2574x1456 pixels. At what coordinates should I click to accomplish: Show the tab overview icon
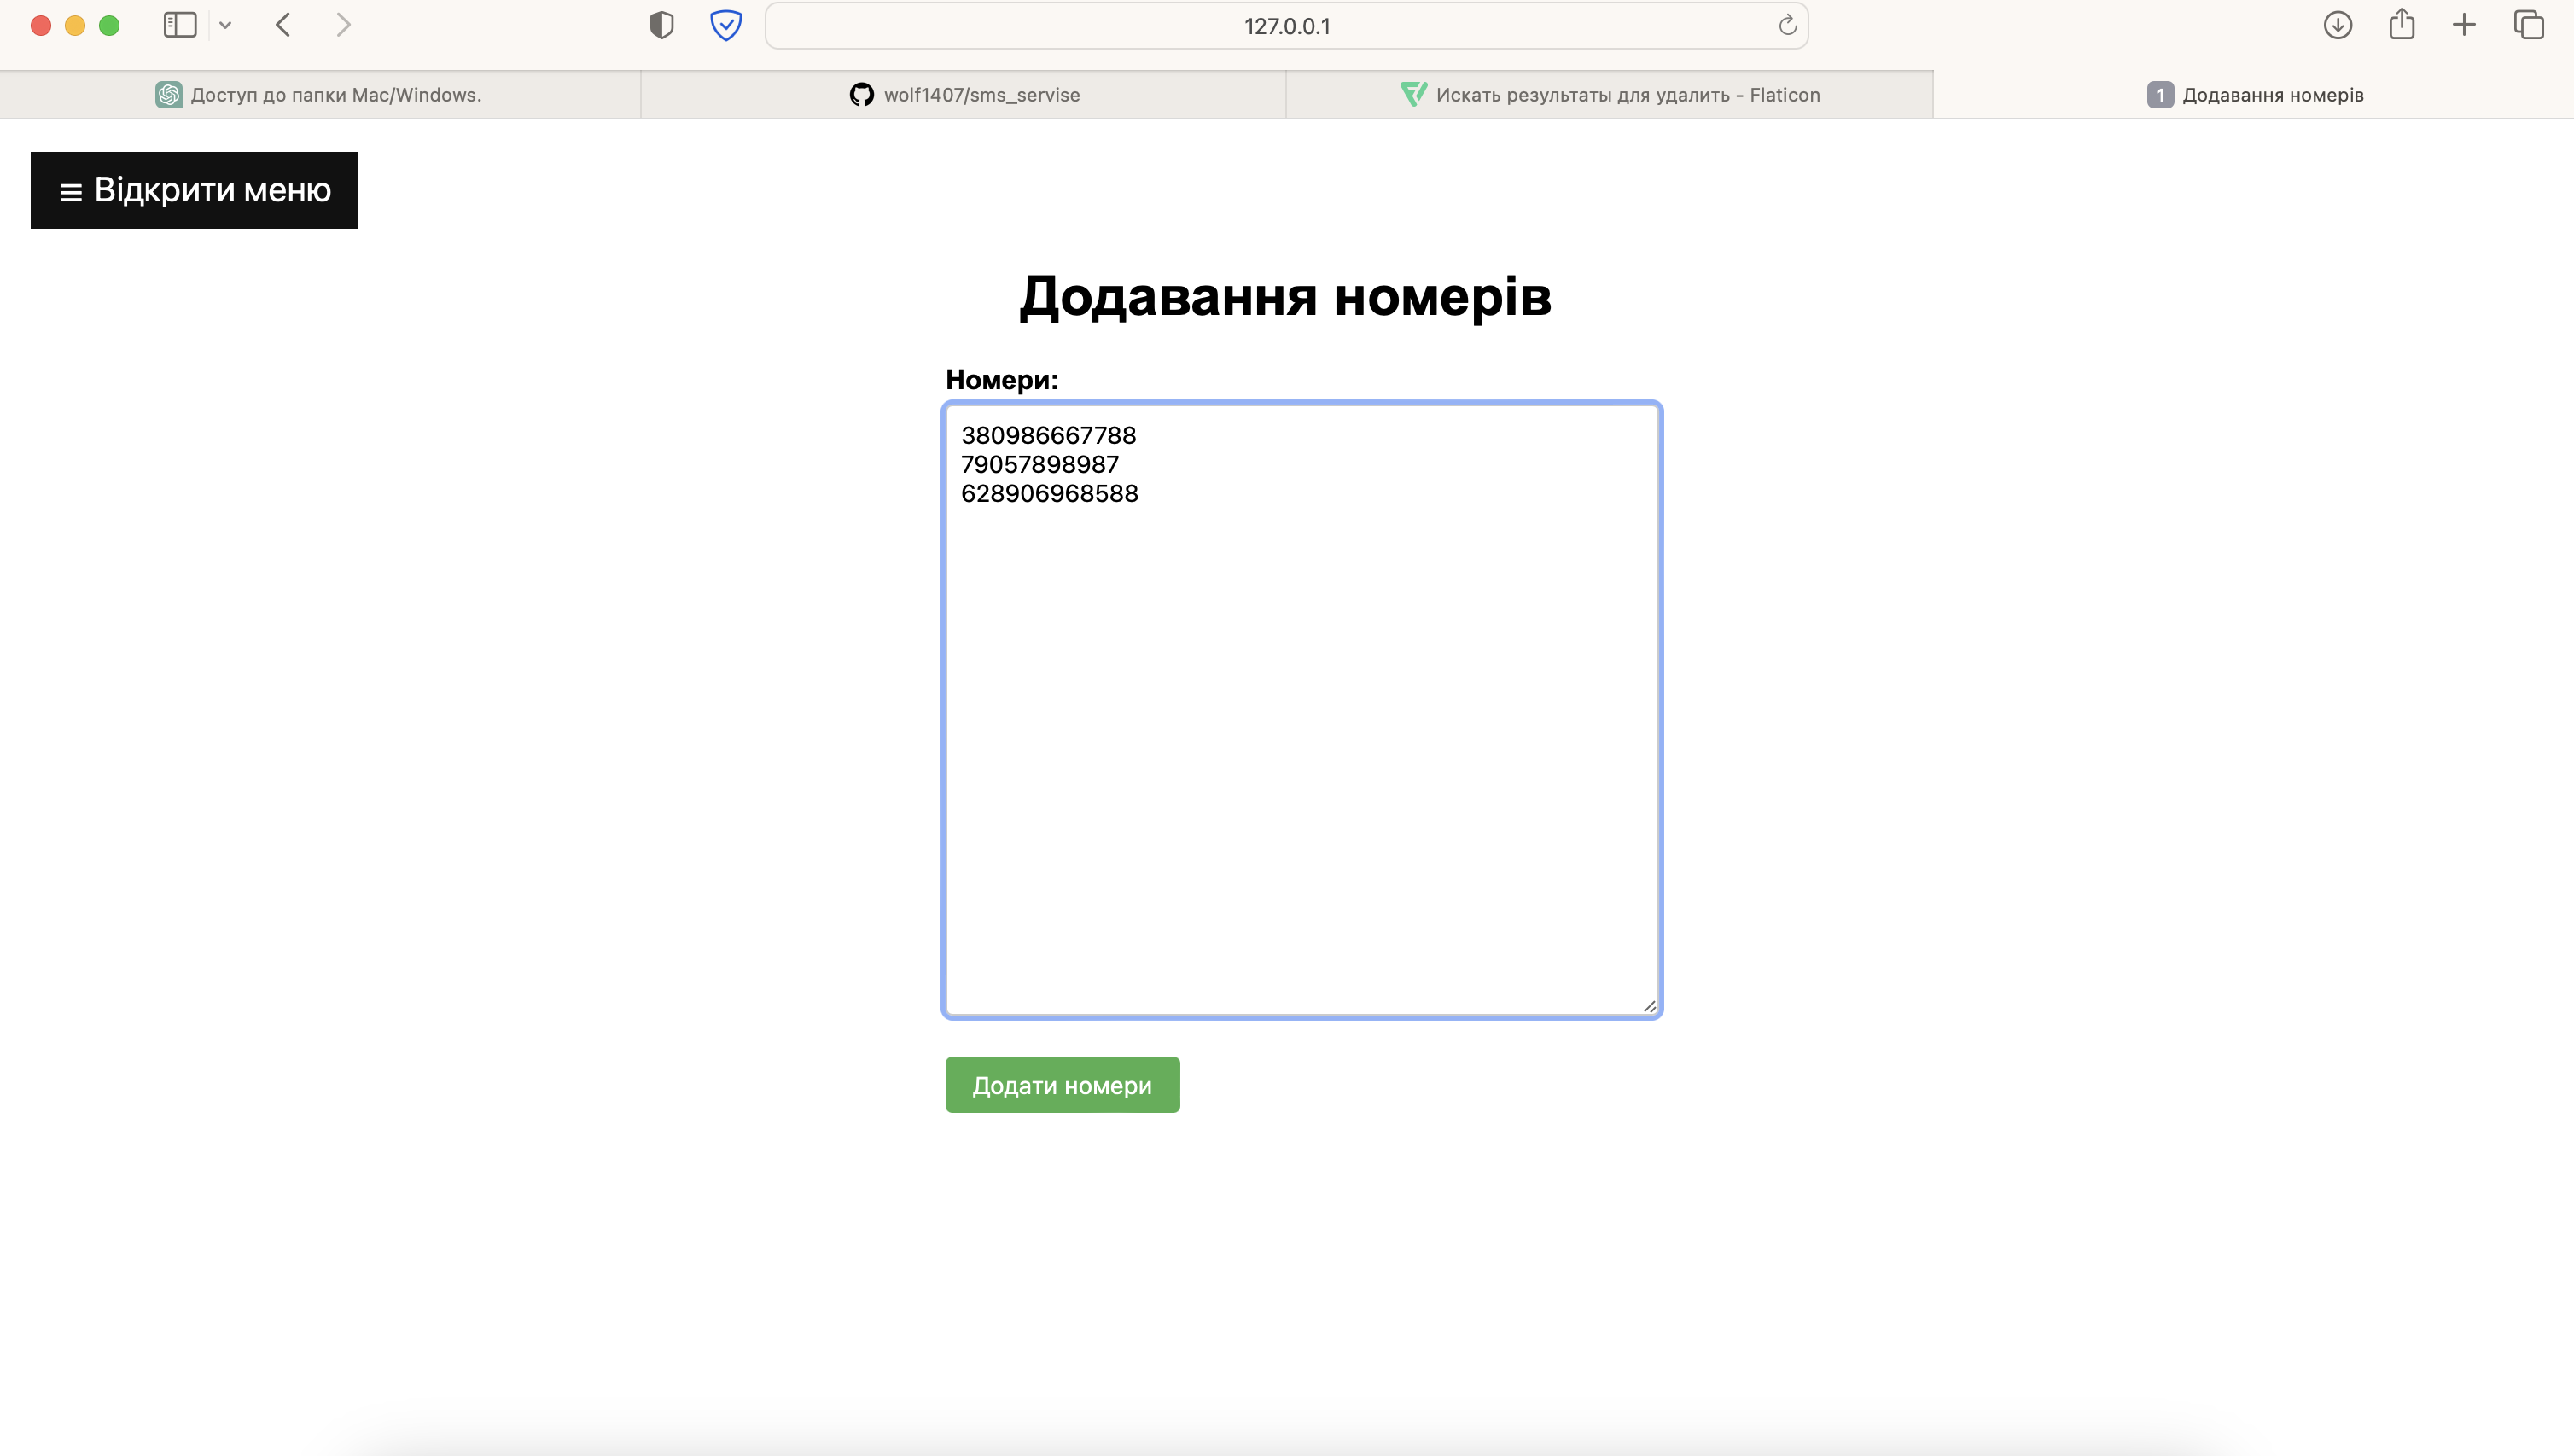(x=2528, y=25)
